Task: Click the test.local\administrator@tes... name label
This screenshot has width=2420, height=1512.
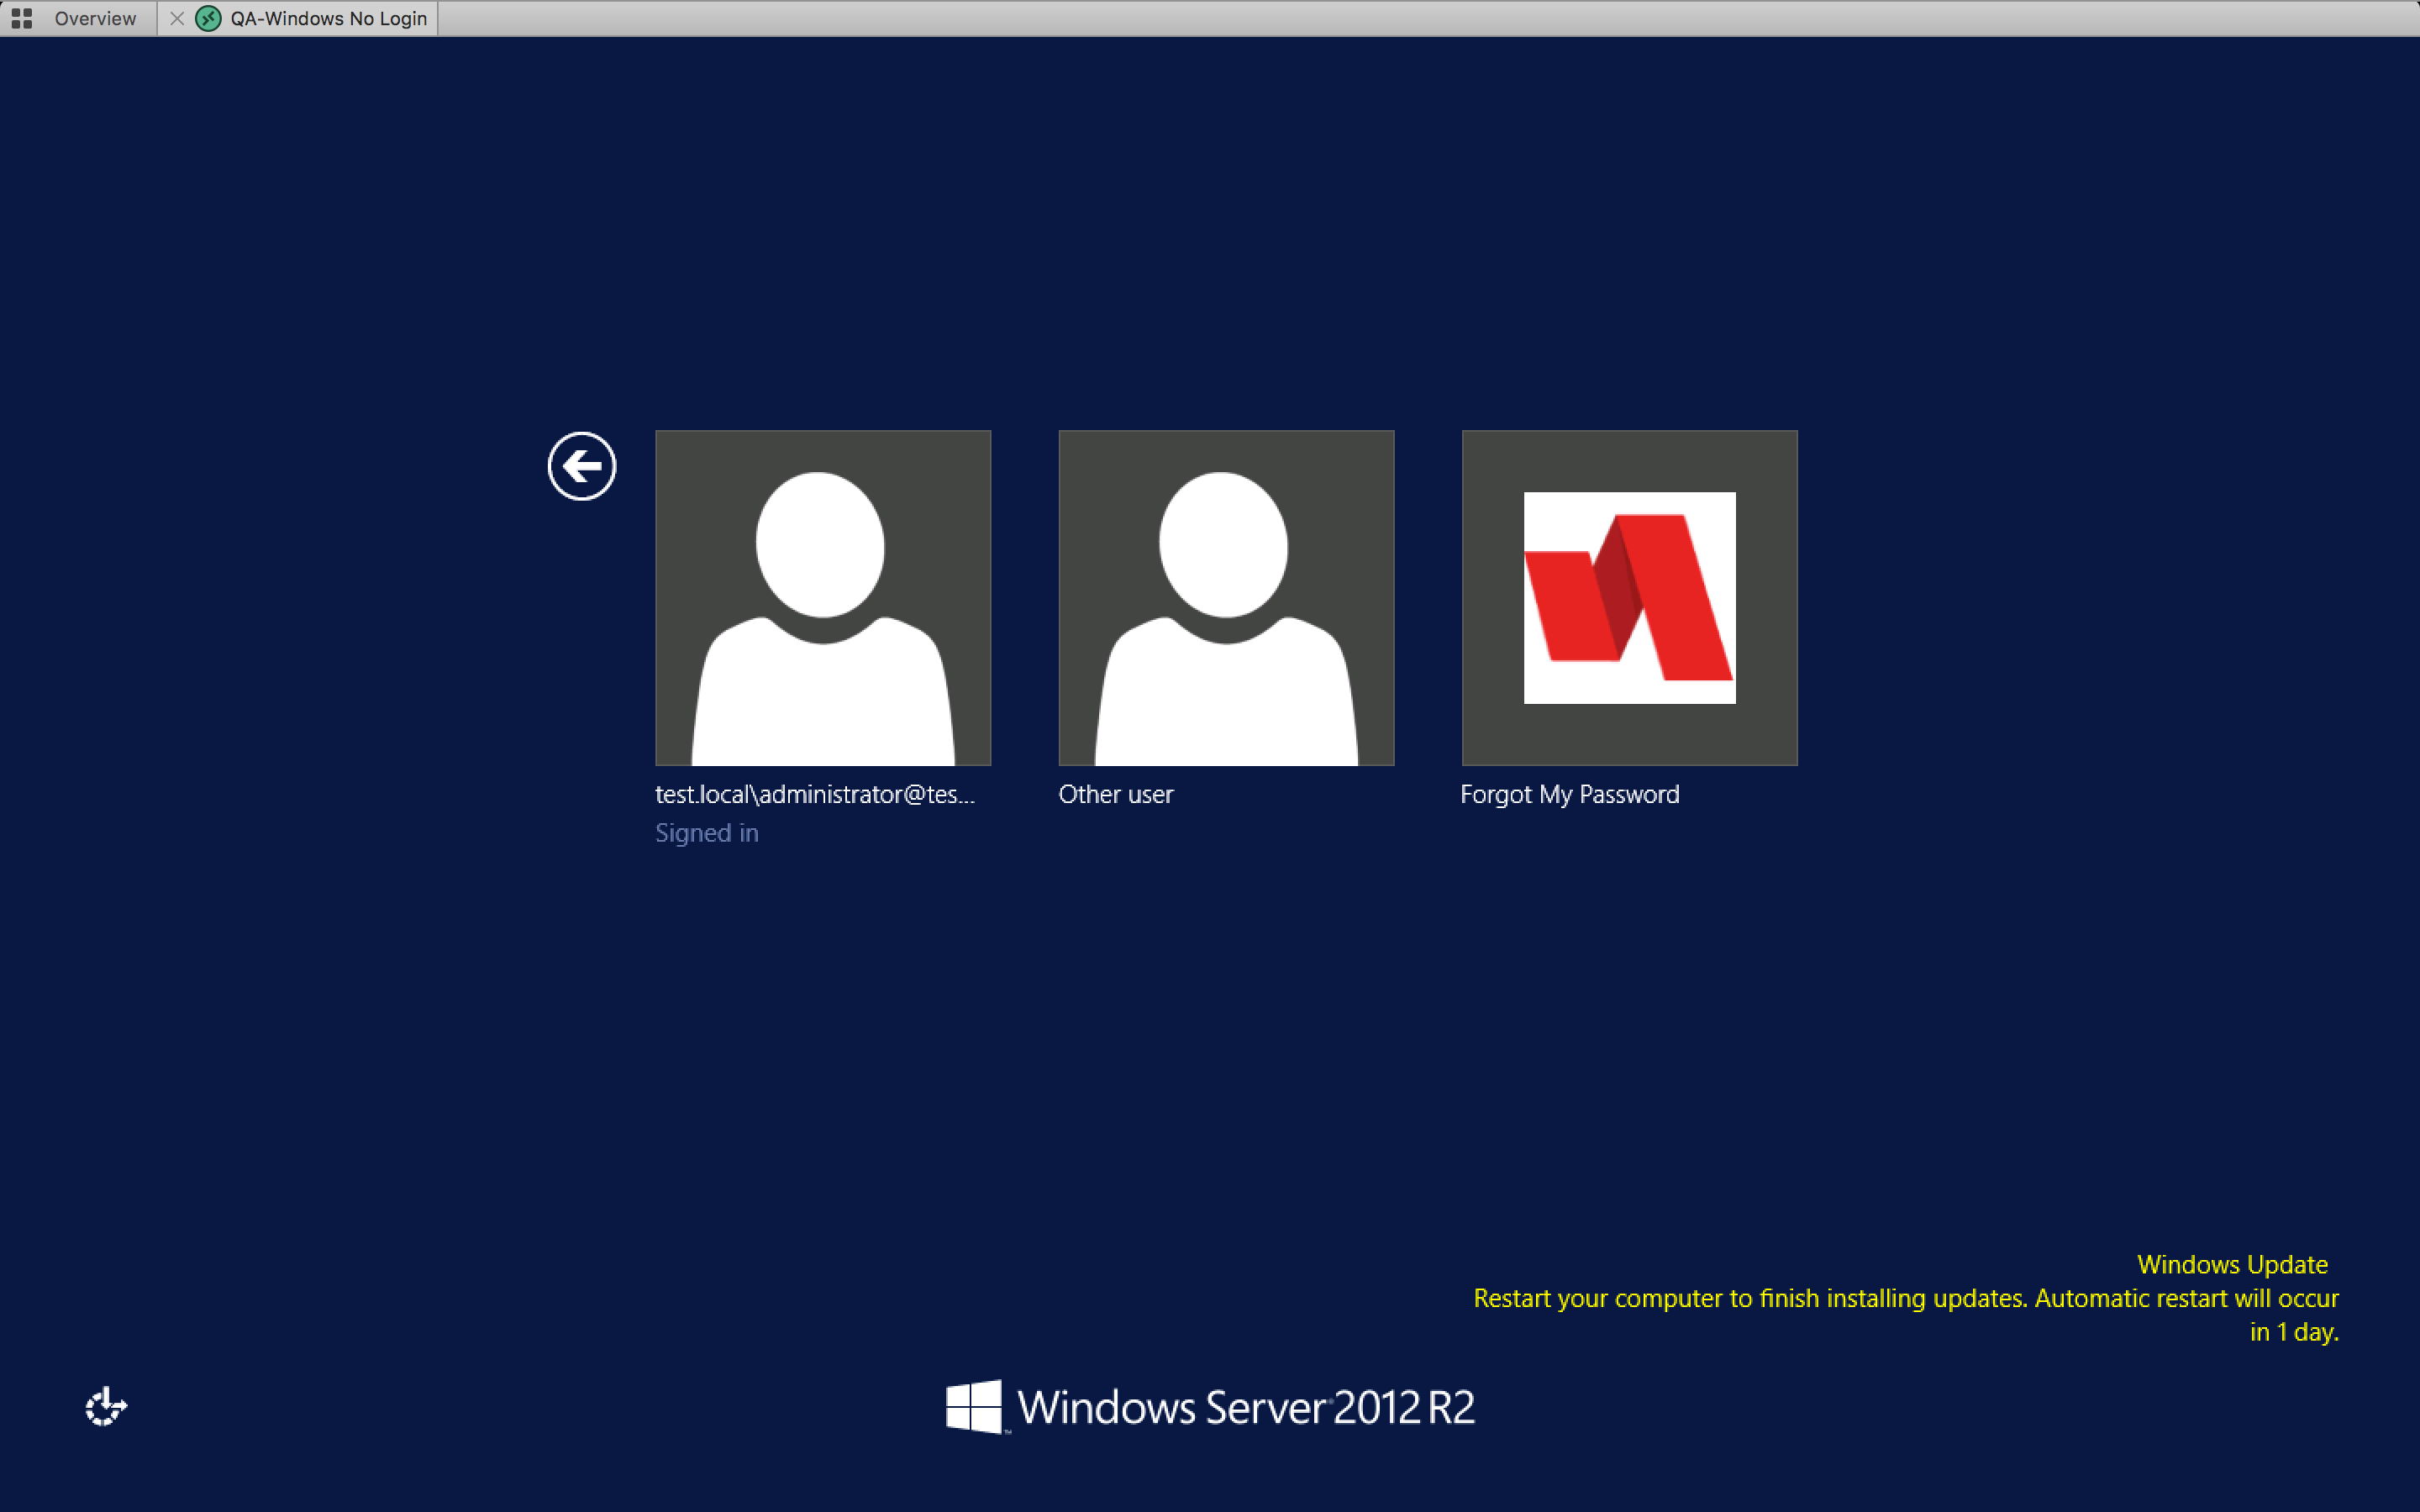Action: pos(814,794)
